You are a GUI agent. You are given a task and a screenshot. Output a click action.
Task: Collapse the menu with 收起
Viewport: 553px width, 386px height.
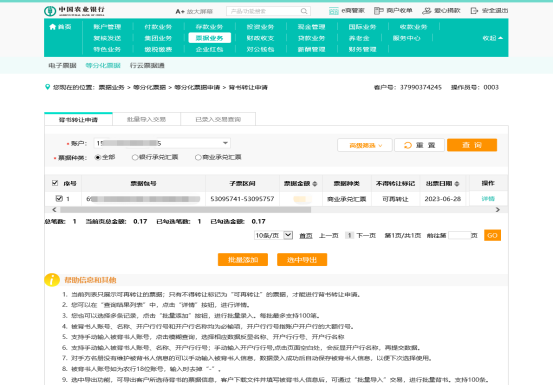tap(493, 38)
